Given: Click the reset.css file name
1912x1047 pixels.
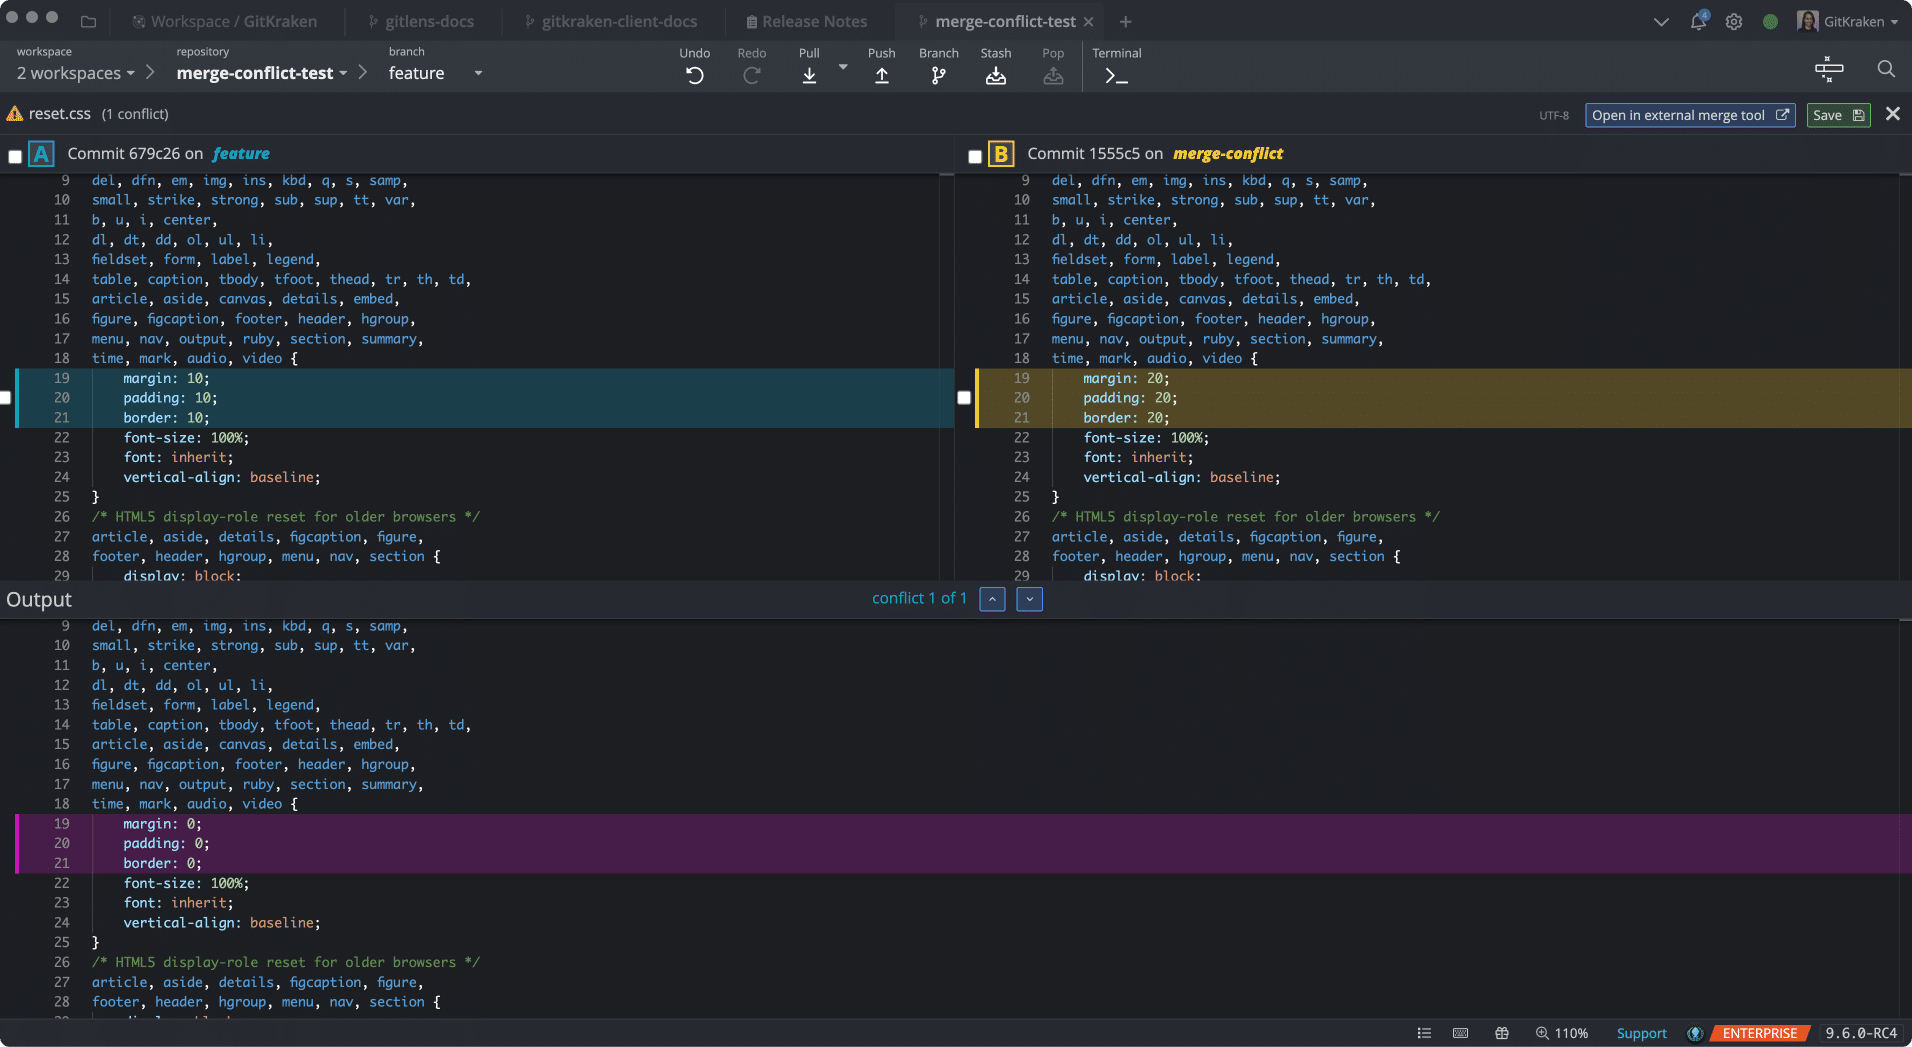Looking at the screenshot, I should [60, 114].
